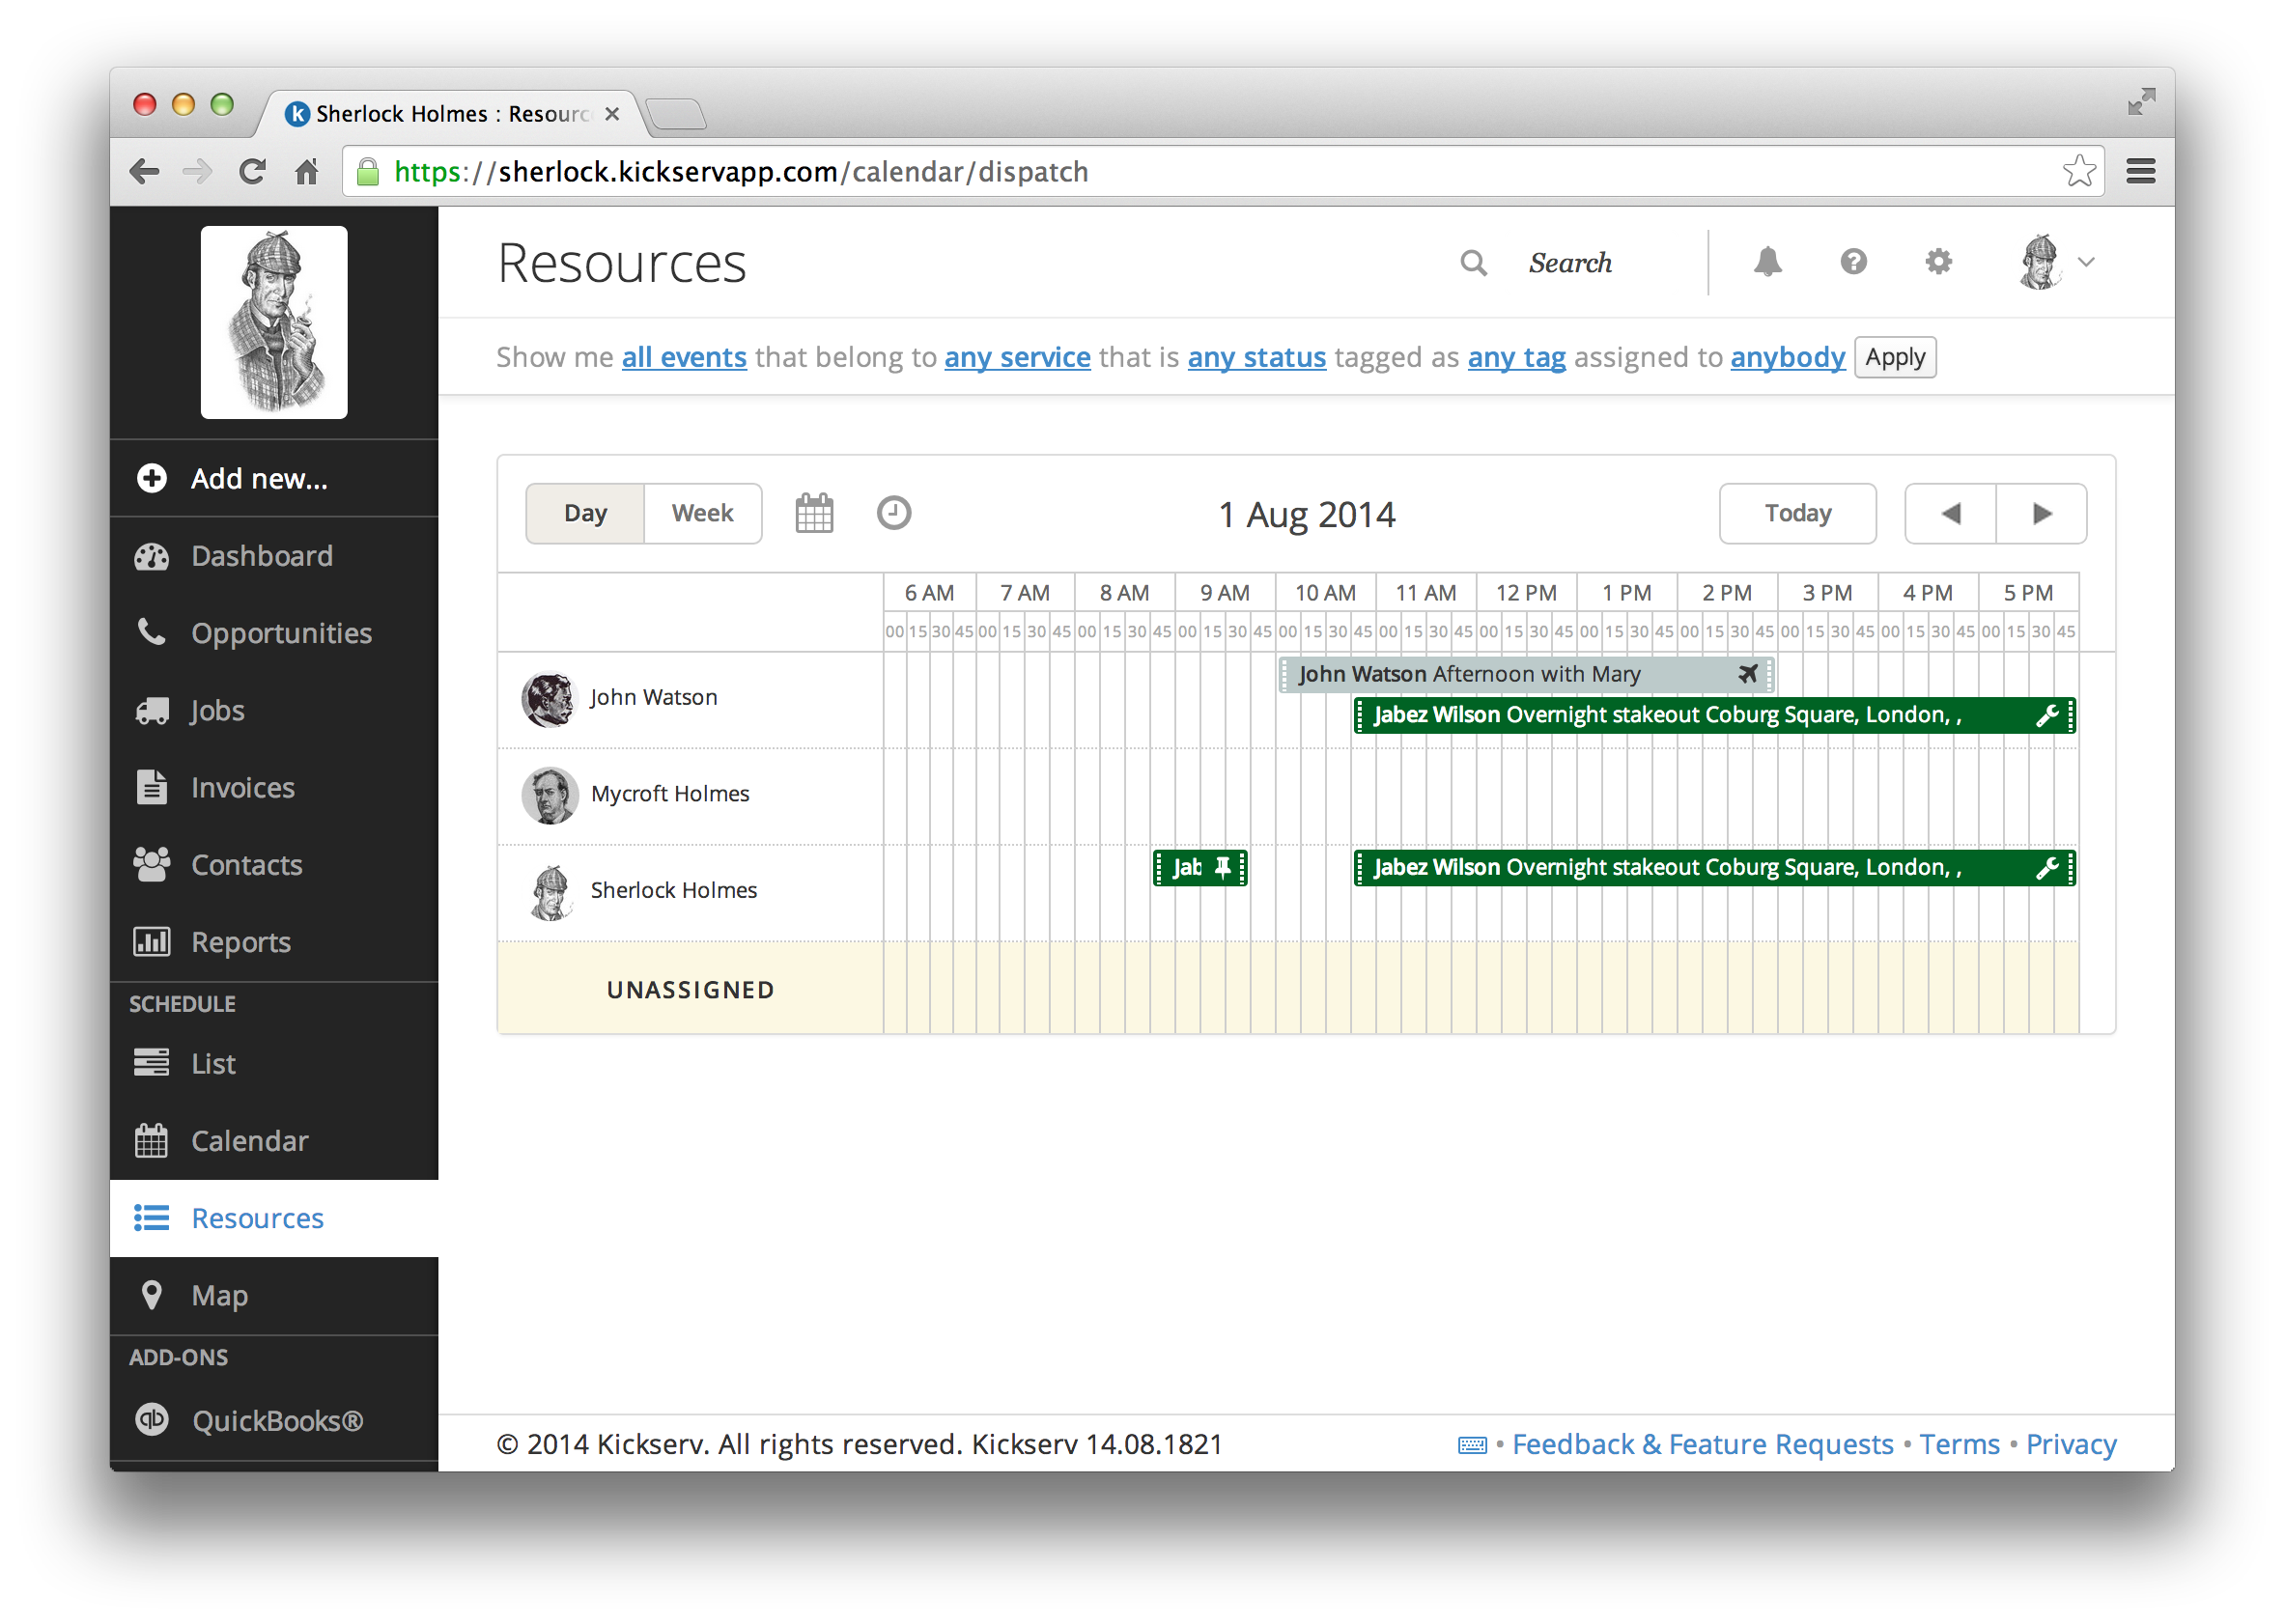The height and width of the screenshot is (1624, 2285).
Task: Go to next day arrow
Action: [x=2041, y=514]
